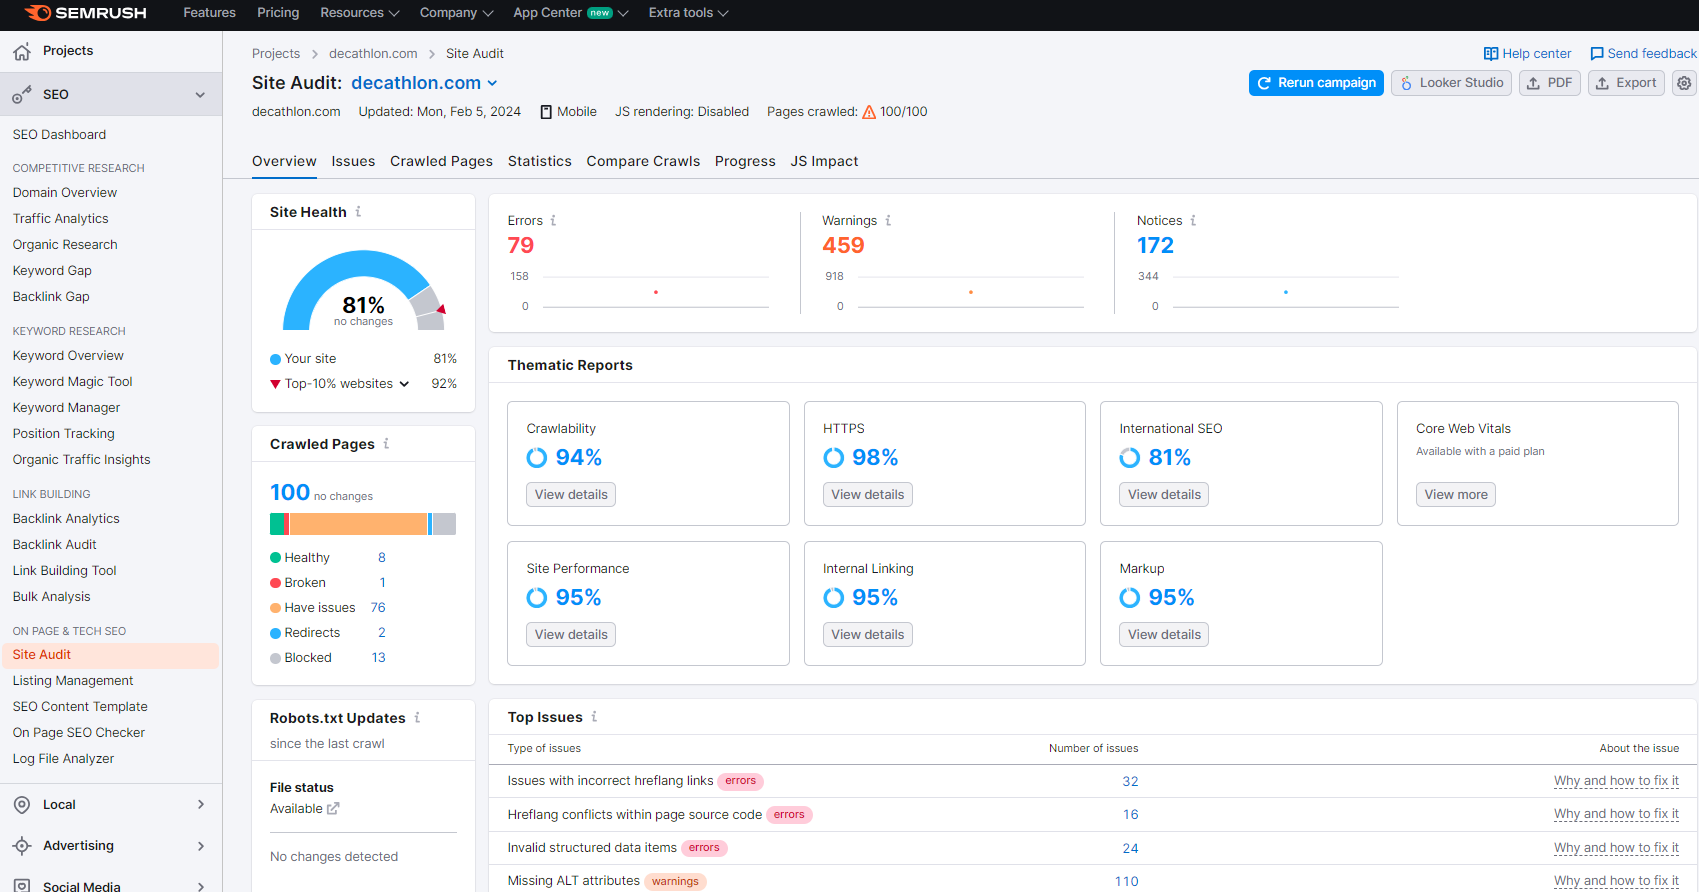Open the robots.txt Available external link icon
1699x892 pixels.
[333, 809]
